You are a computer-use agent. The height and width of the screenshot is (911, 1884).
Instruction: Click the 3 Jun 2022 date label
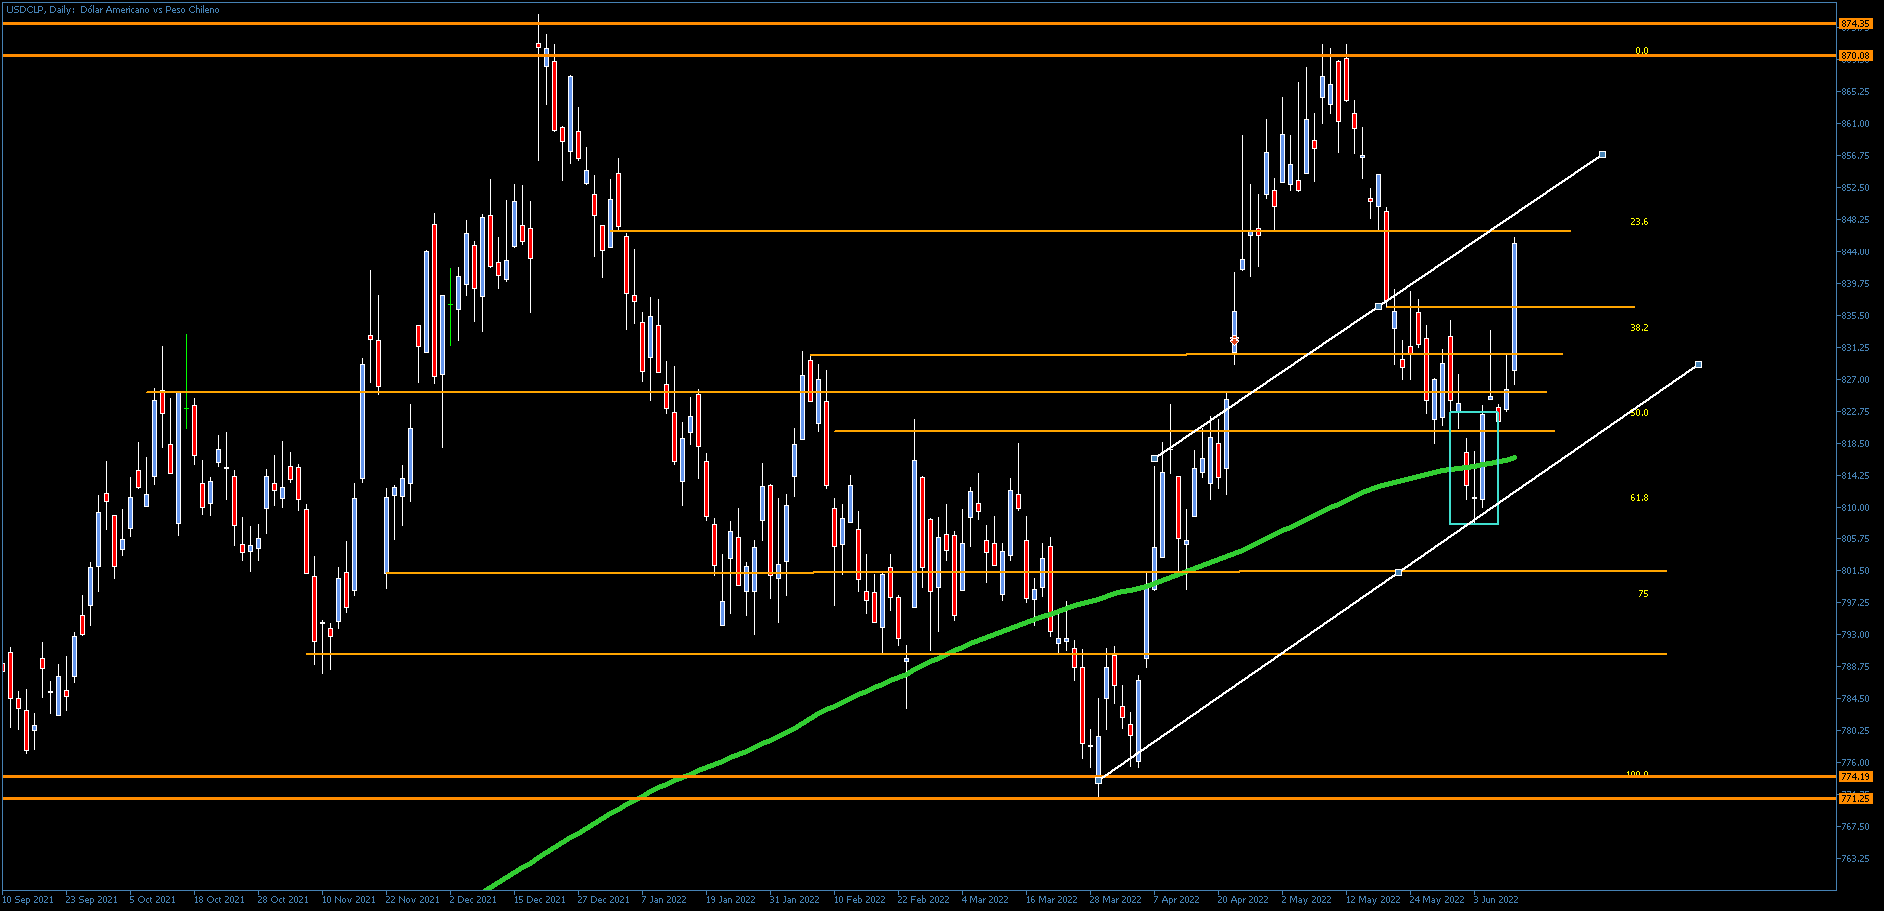(x=1495, y=900)
